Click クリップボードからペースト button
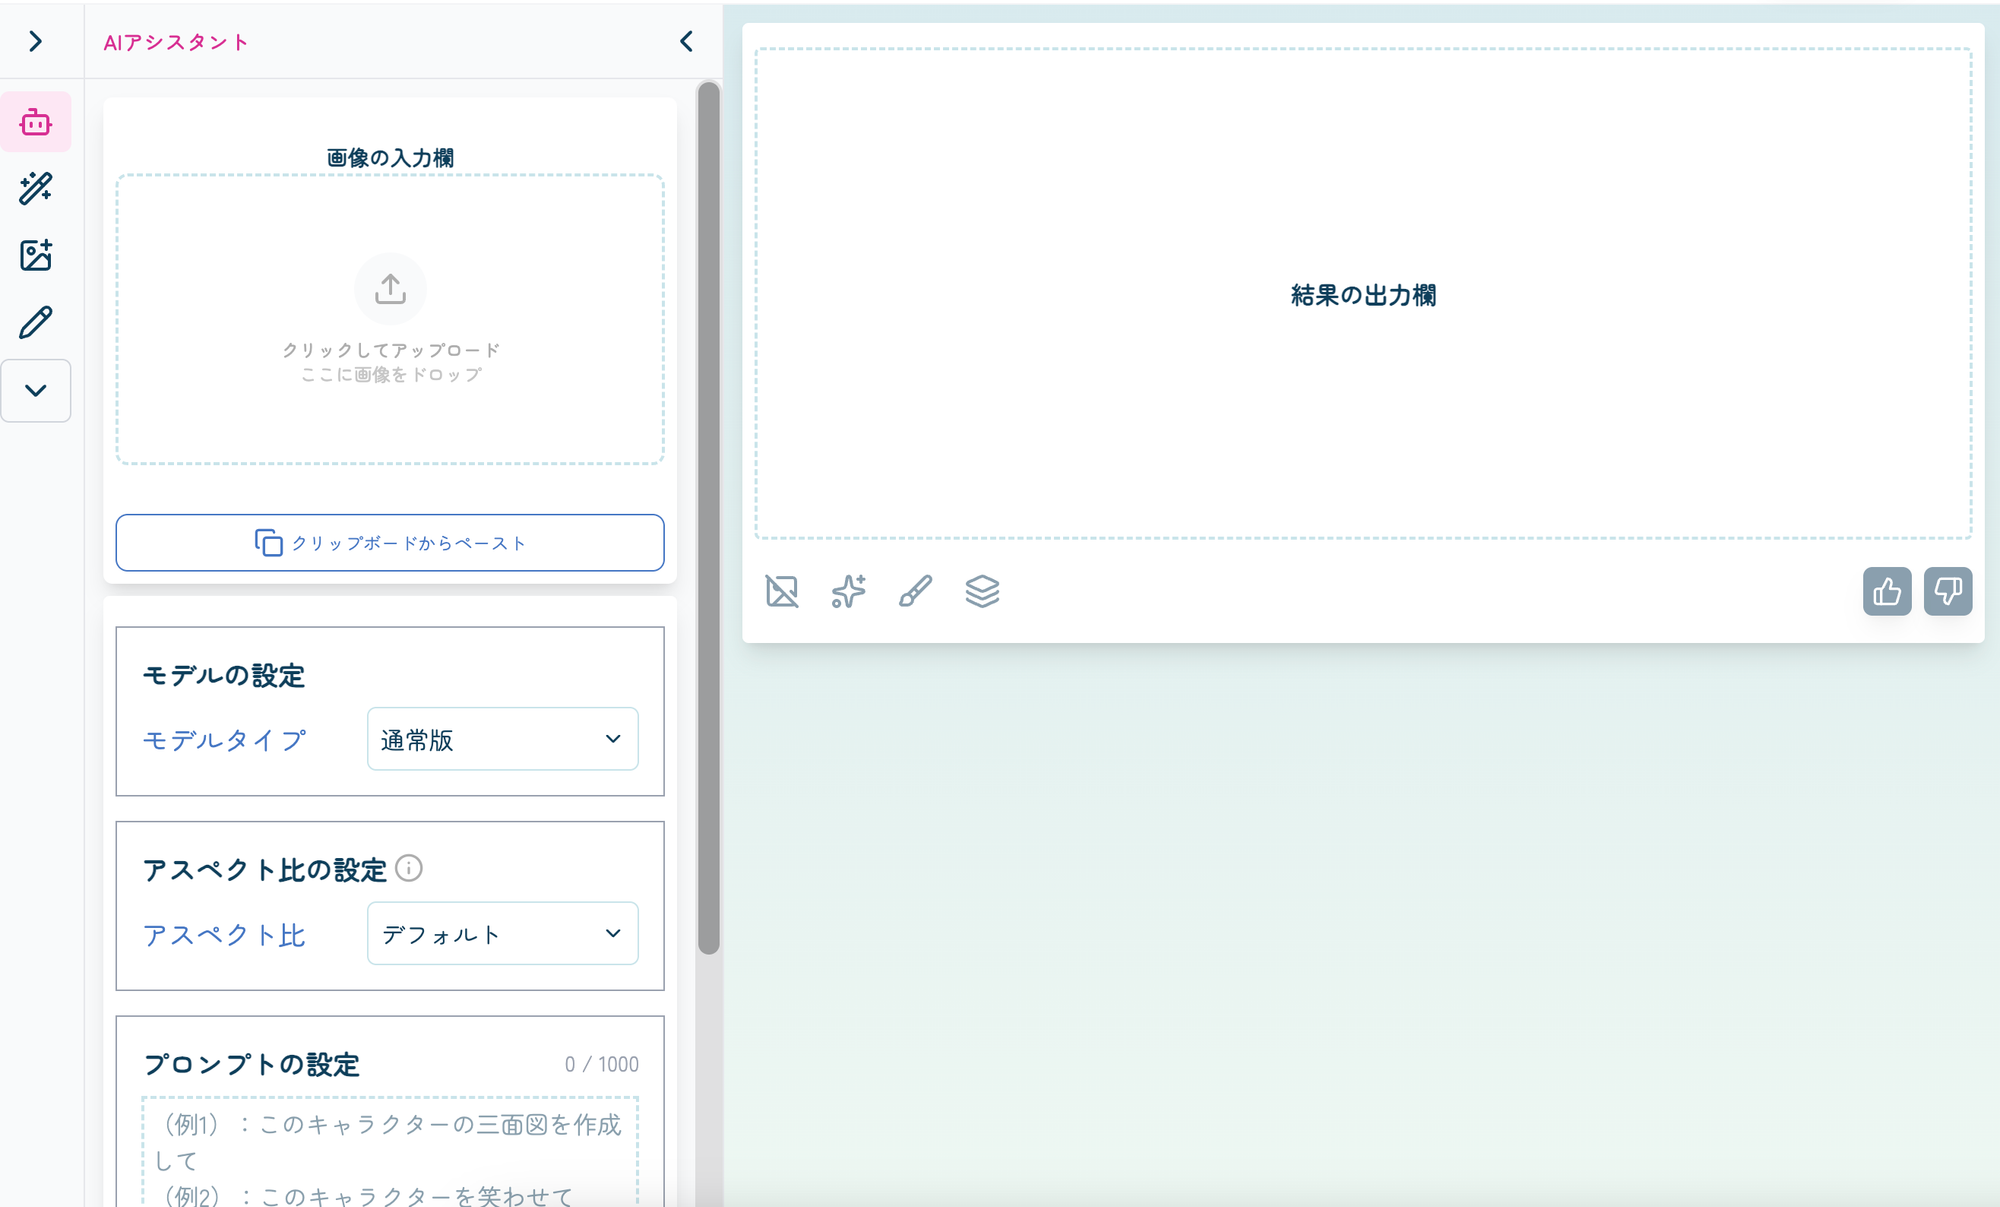Image resolution: width=2000 pixels, height=1207 pixels. click(x=390, y=543)
